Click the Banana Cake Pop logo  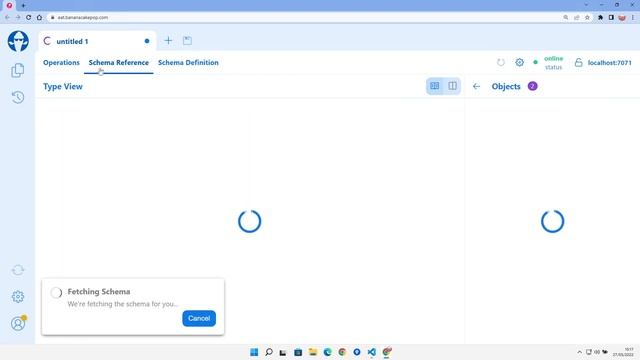click(18, 41)
